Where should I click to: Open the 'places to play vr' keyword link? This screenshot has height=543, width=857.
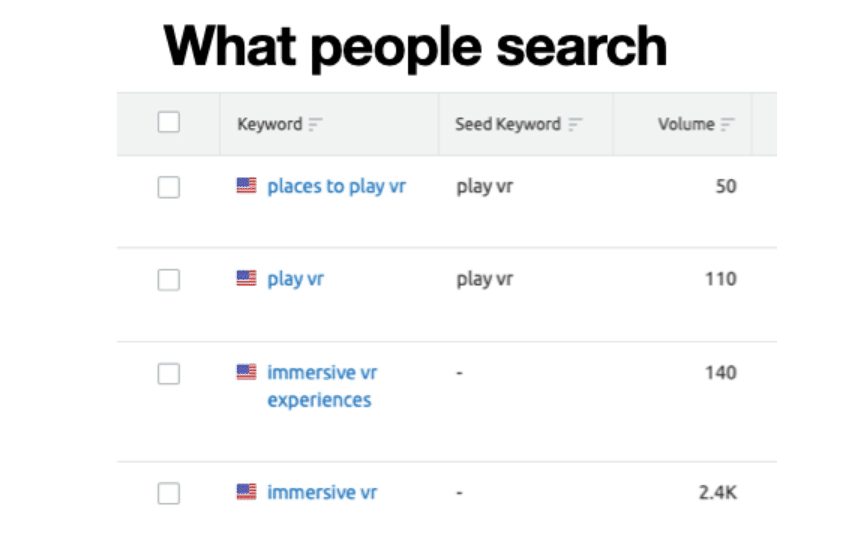(x=336, y=186)
